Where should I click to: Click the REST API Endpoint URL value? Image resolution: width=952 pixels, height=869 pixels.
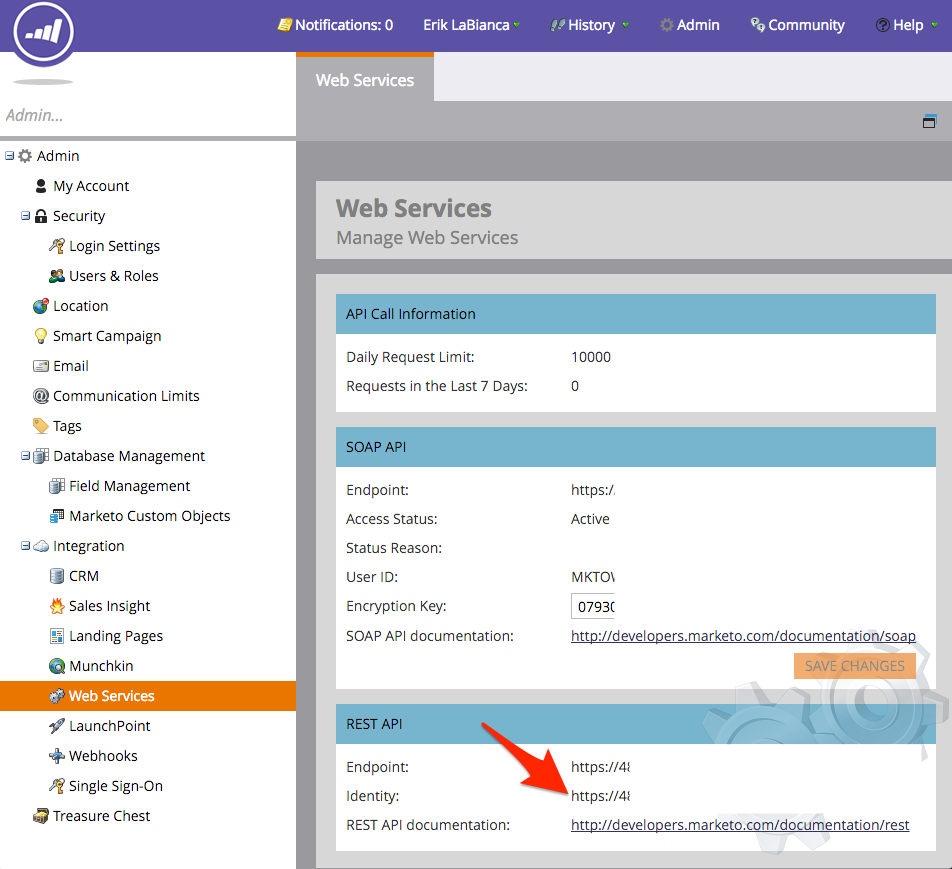600,767
